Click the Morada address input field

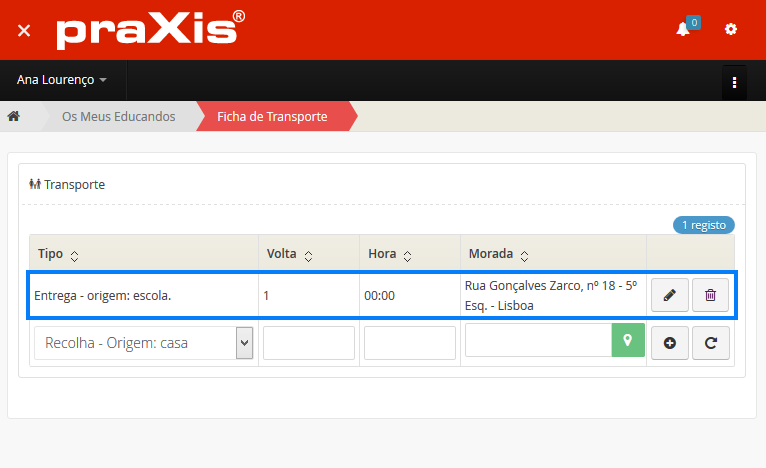click(538, 341)
